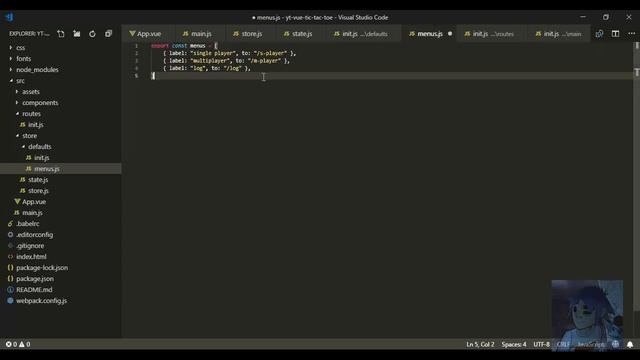This screenshot has height=360, width=640.
Task: Change file encoding UTF-8
Action: point(541,344)
